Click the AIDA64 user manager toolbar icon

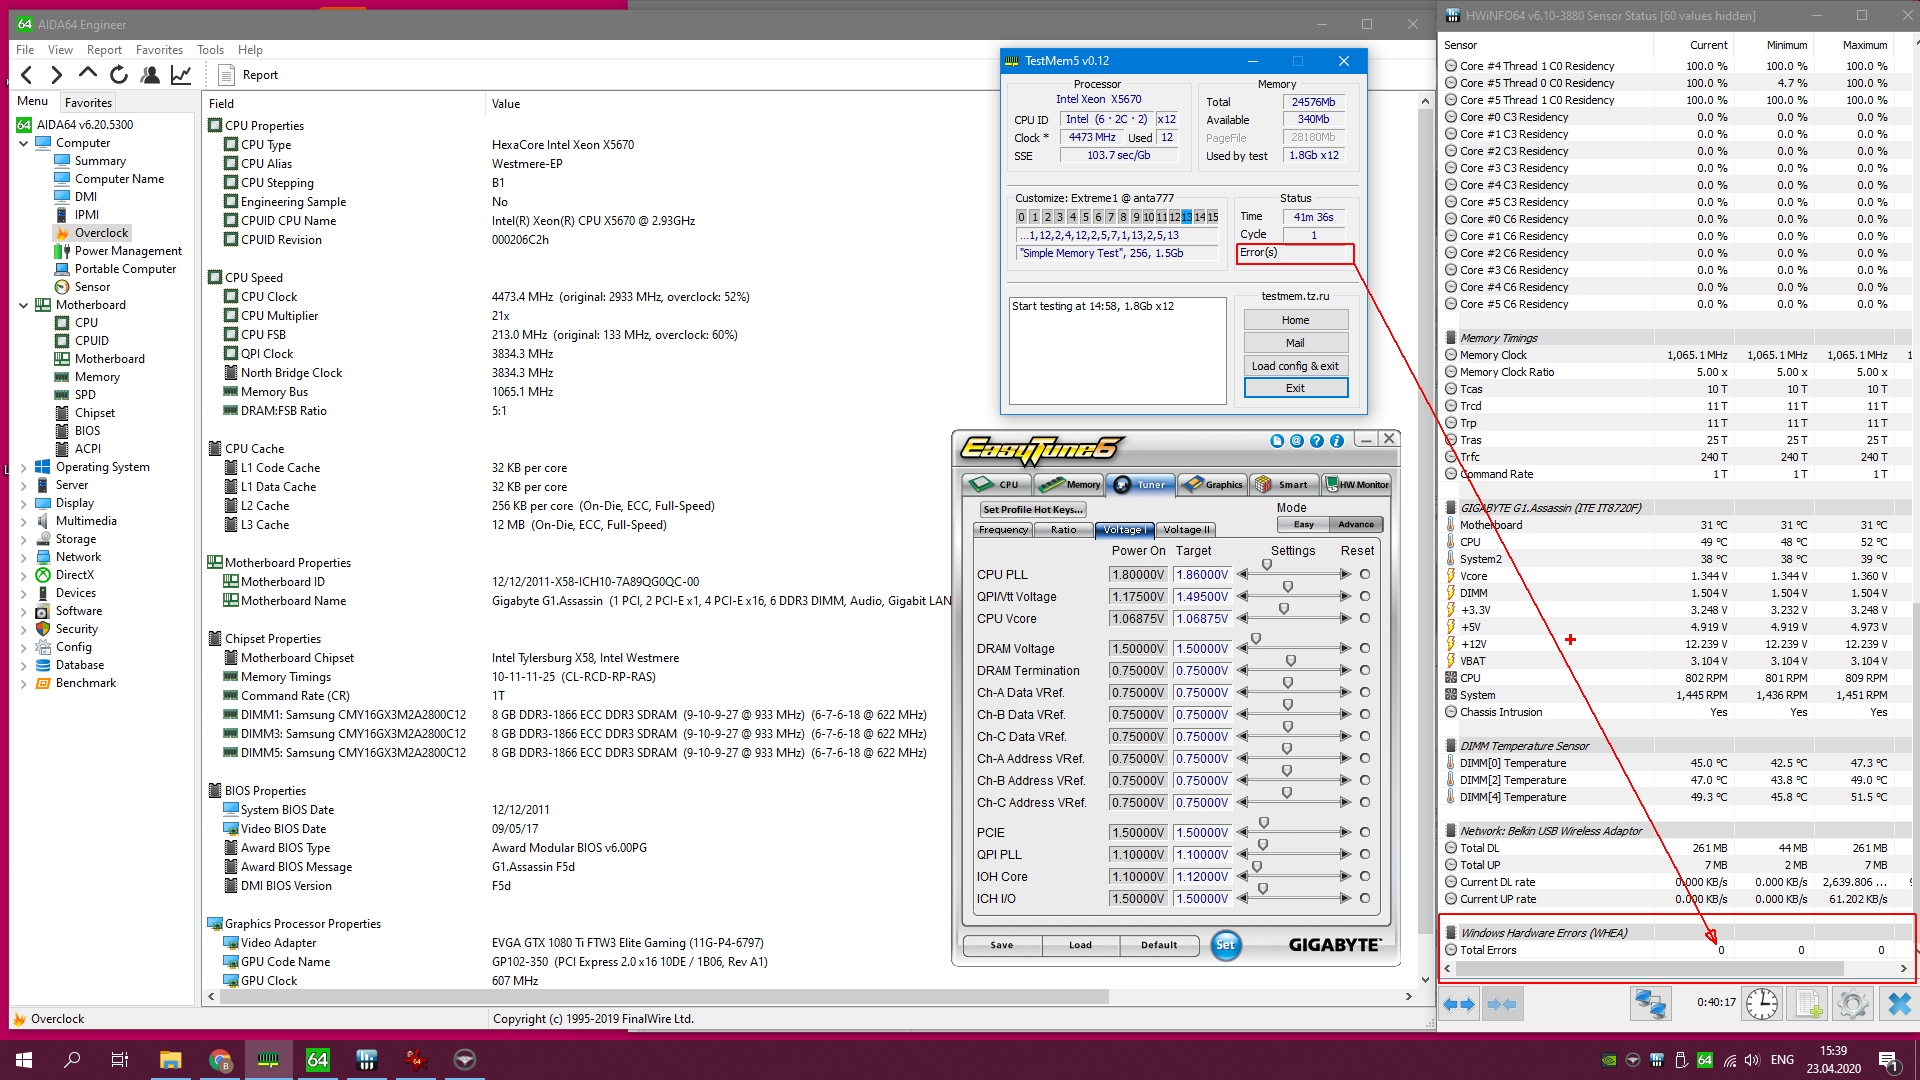[x=150, y=75]
